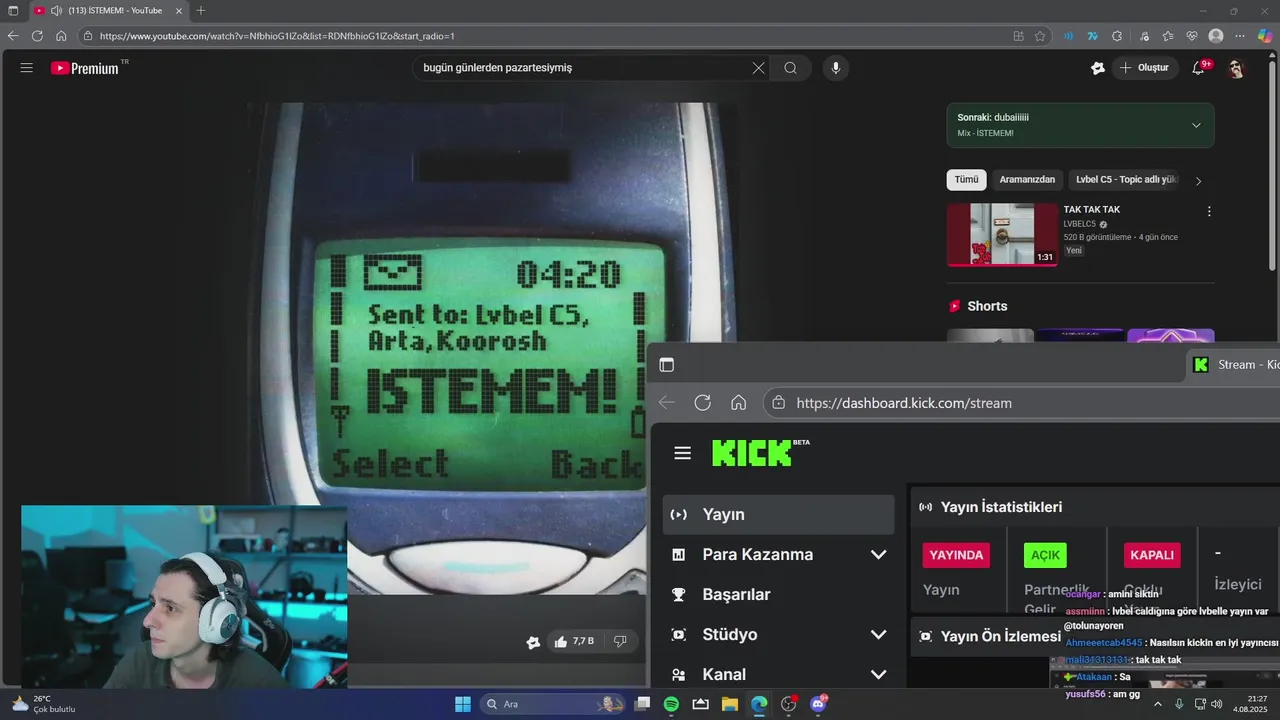Refresh the Kick dashboard window
Viewport: 1280px width, 720px height.
(x=702, y=402)
